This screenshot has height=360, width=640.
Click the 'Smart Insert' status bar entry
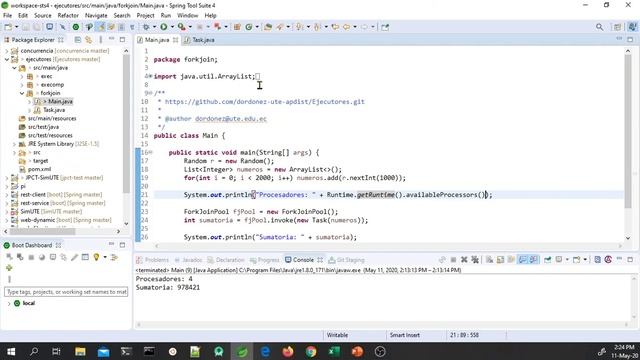[404, 335]
